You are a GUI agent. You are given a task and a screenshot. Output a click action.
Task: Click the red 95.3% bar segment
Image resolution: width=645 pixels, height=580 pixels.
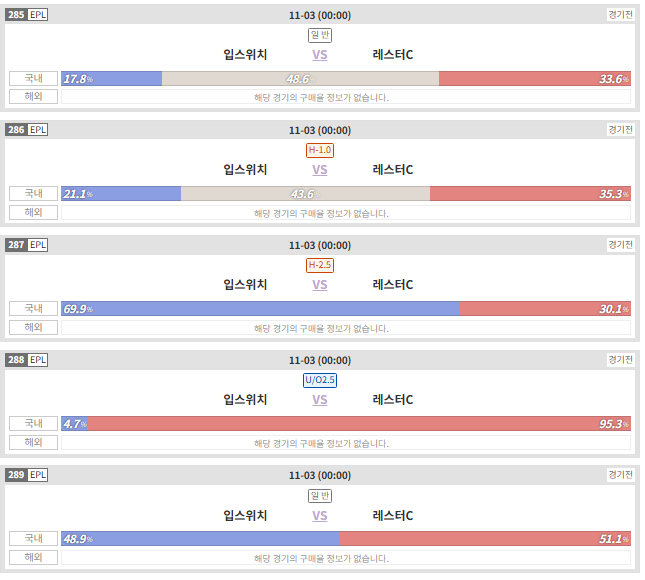click(x=359, y=423)
